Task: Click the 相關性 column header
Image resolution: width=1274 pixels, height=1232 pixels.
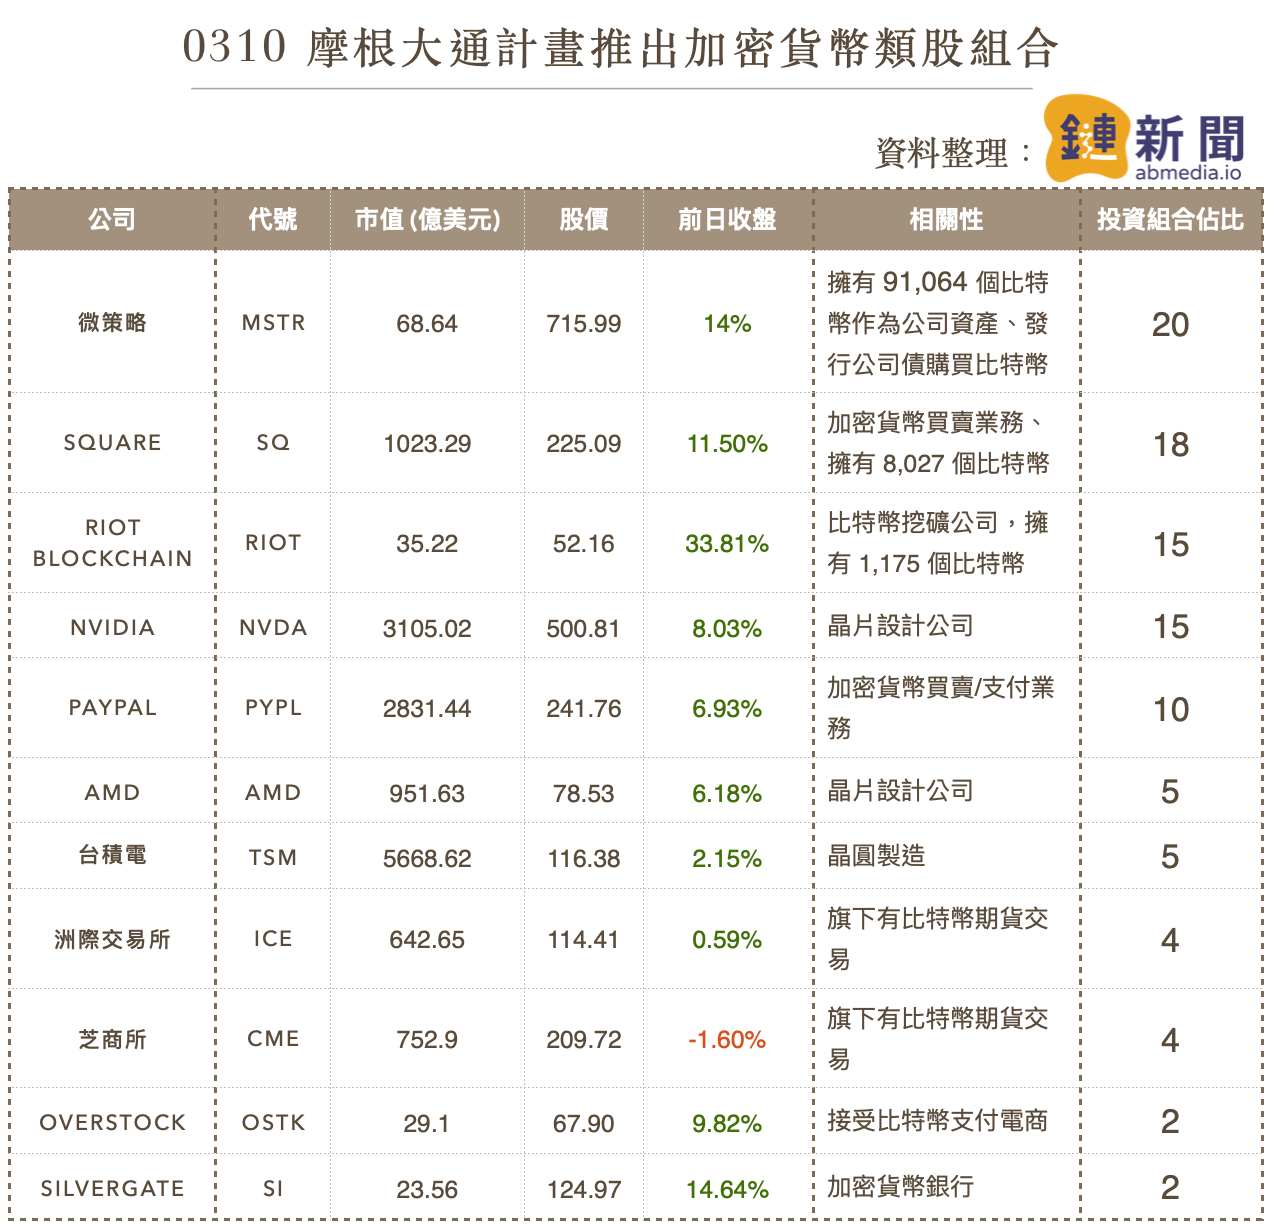Action: click(946, 219)
